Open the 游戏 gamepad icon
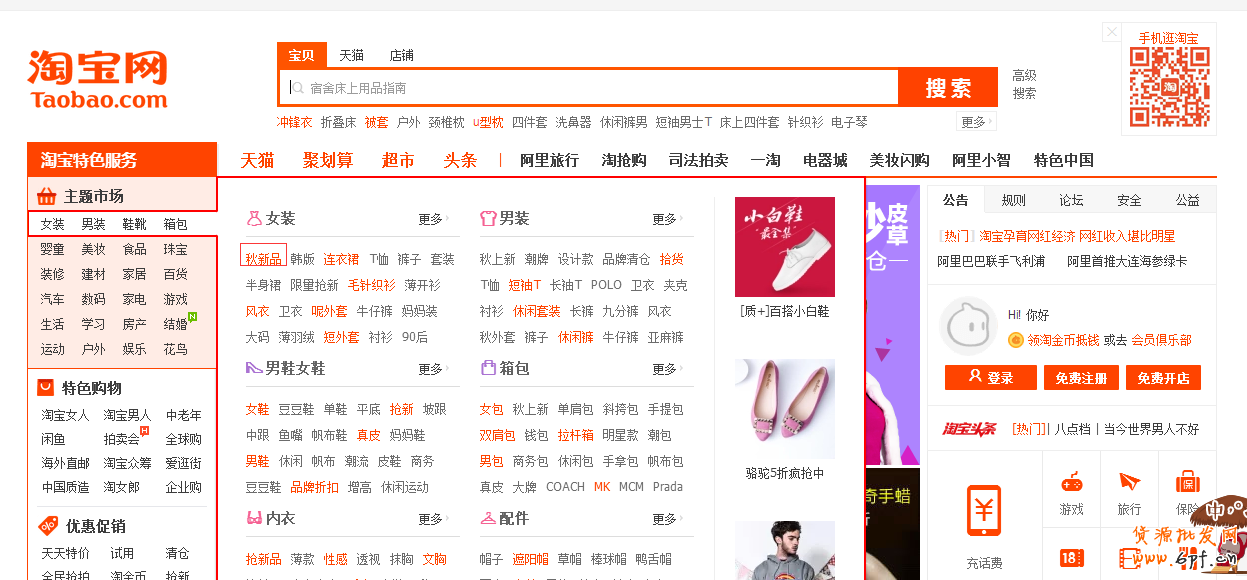The width and height of the screenshot is (1247, 580). pos(1071,481)
